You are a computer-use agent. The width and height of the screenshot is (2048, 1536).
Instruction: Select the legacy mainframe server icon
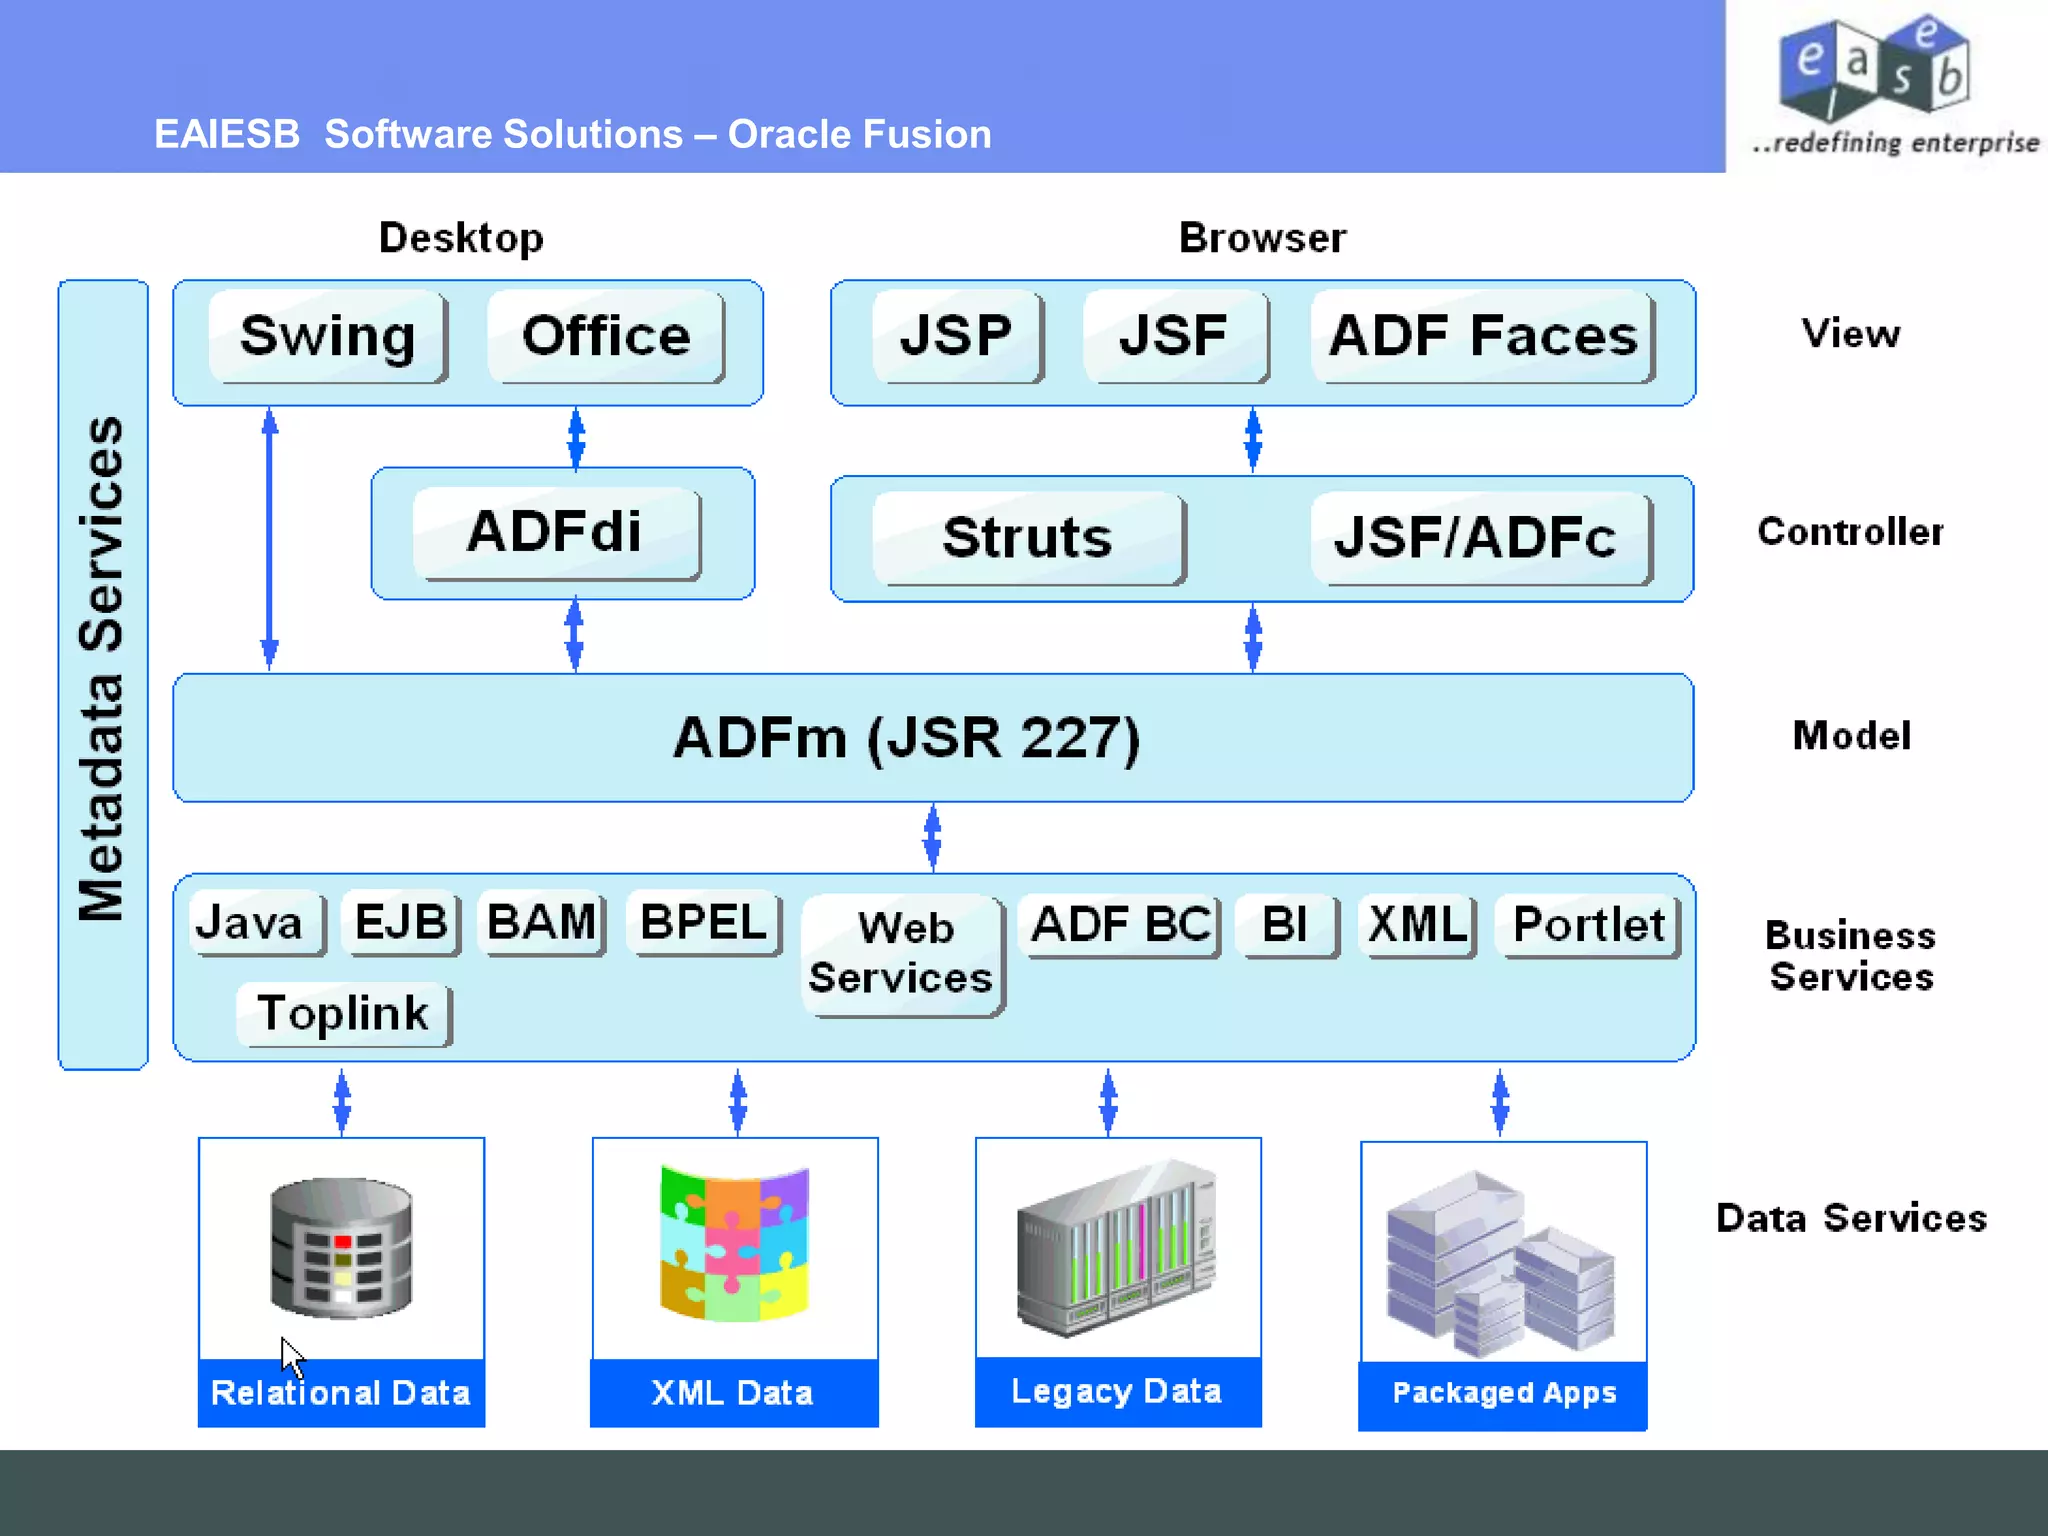point(1116,1248)
